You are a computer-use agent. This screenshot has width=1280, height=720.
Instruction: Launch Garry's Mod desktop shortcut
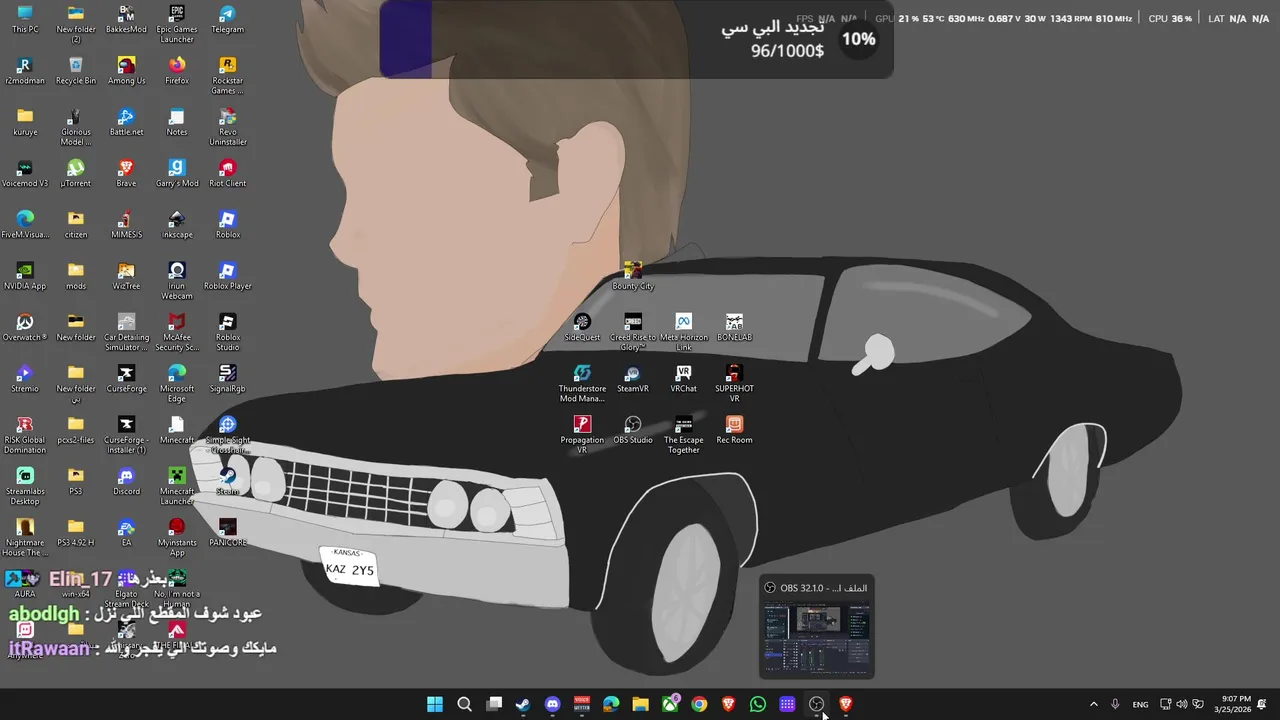(x=177, y=173)
